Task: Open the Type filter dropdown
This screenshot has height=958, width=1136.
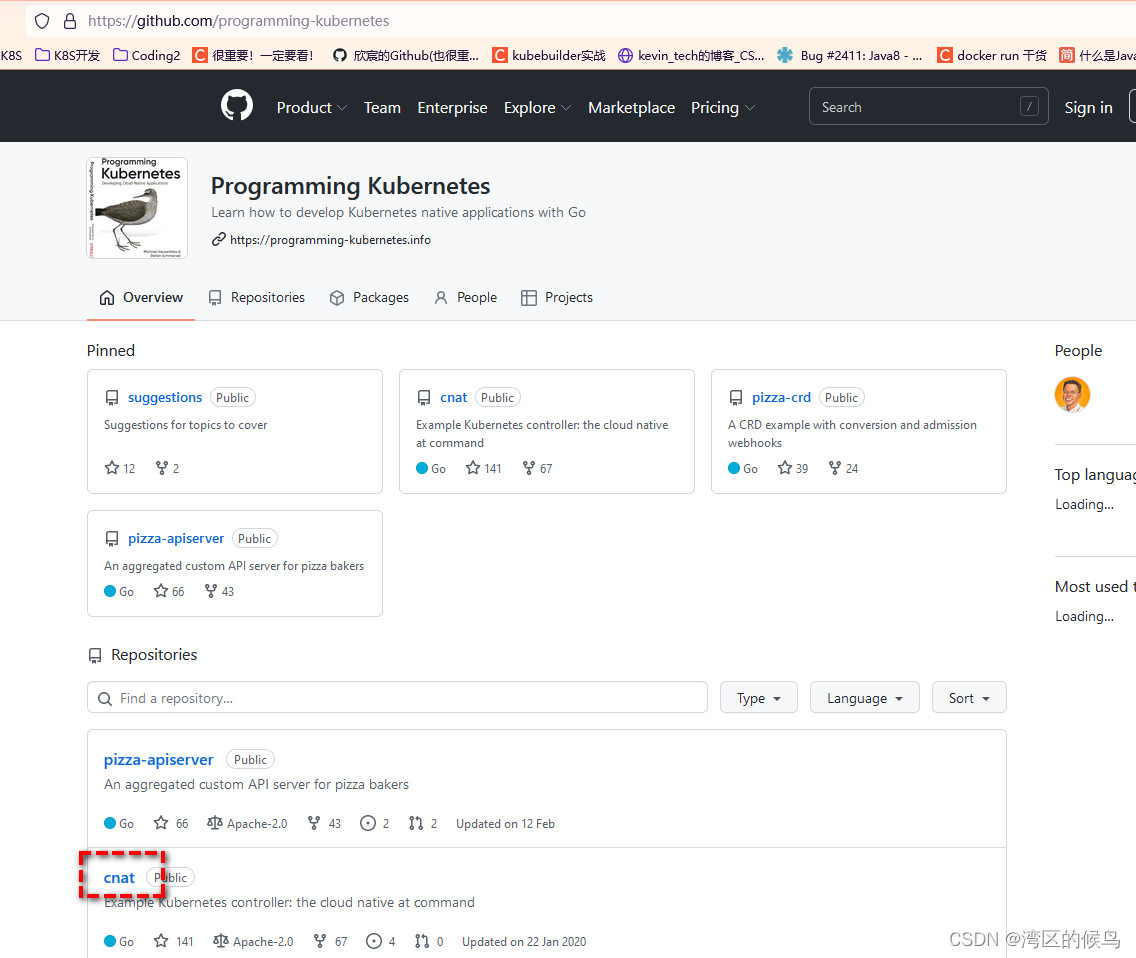Action: pyautogui.click(x=759, y=698)
